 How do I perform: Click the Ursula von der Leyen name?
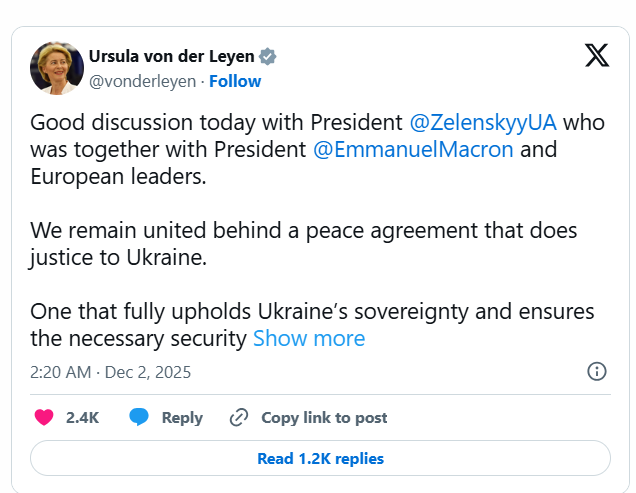172,56
